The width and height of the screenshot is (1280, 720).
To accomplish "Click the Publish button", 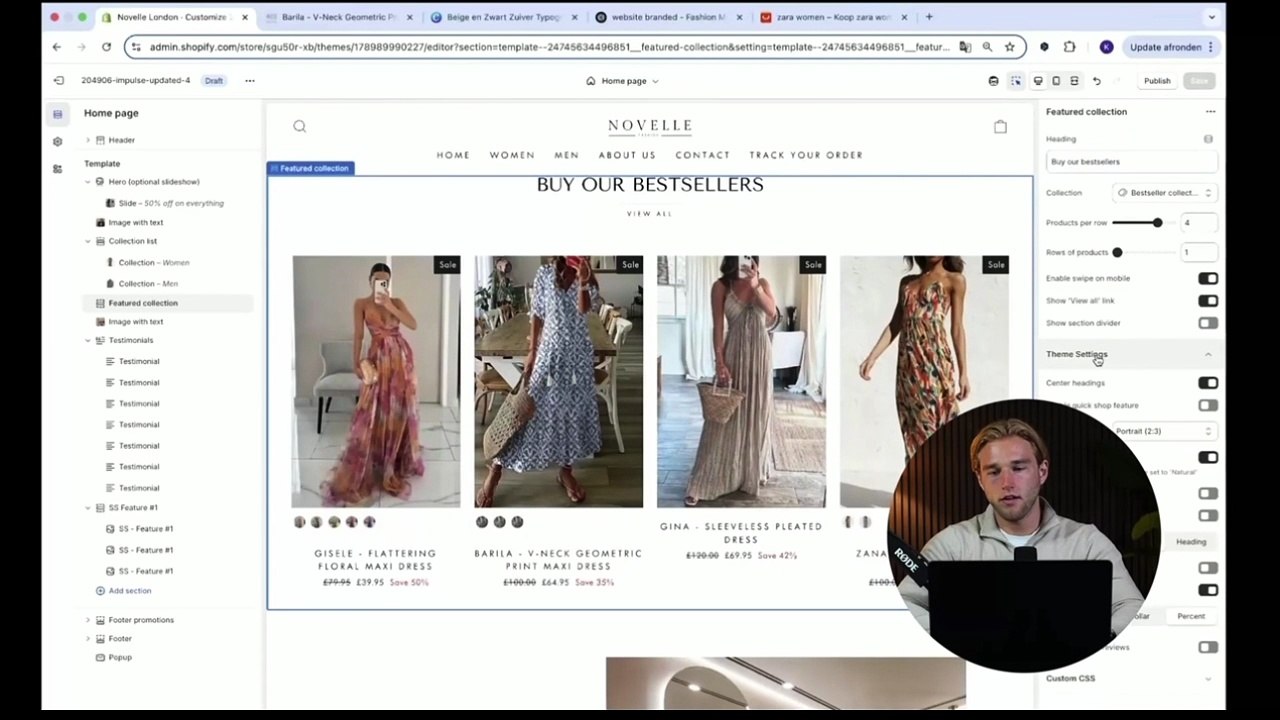I will 1157,81.
